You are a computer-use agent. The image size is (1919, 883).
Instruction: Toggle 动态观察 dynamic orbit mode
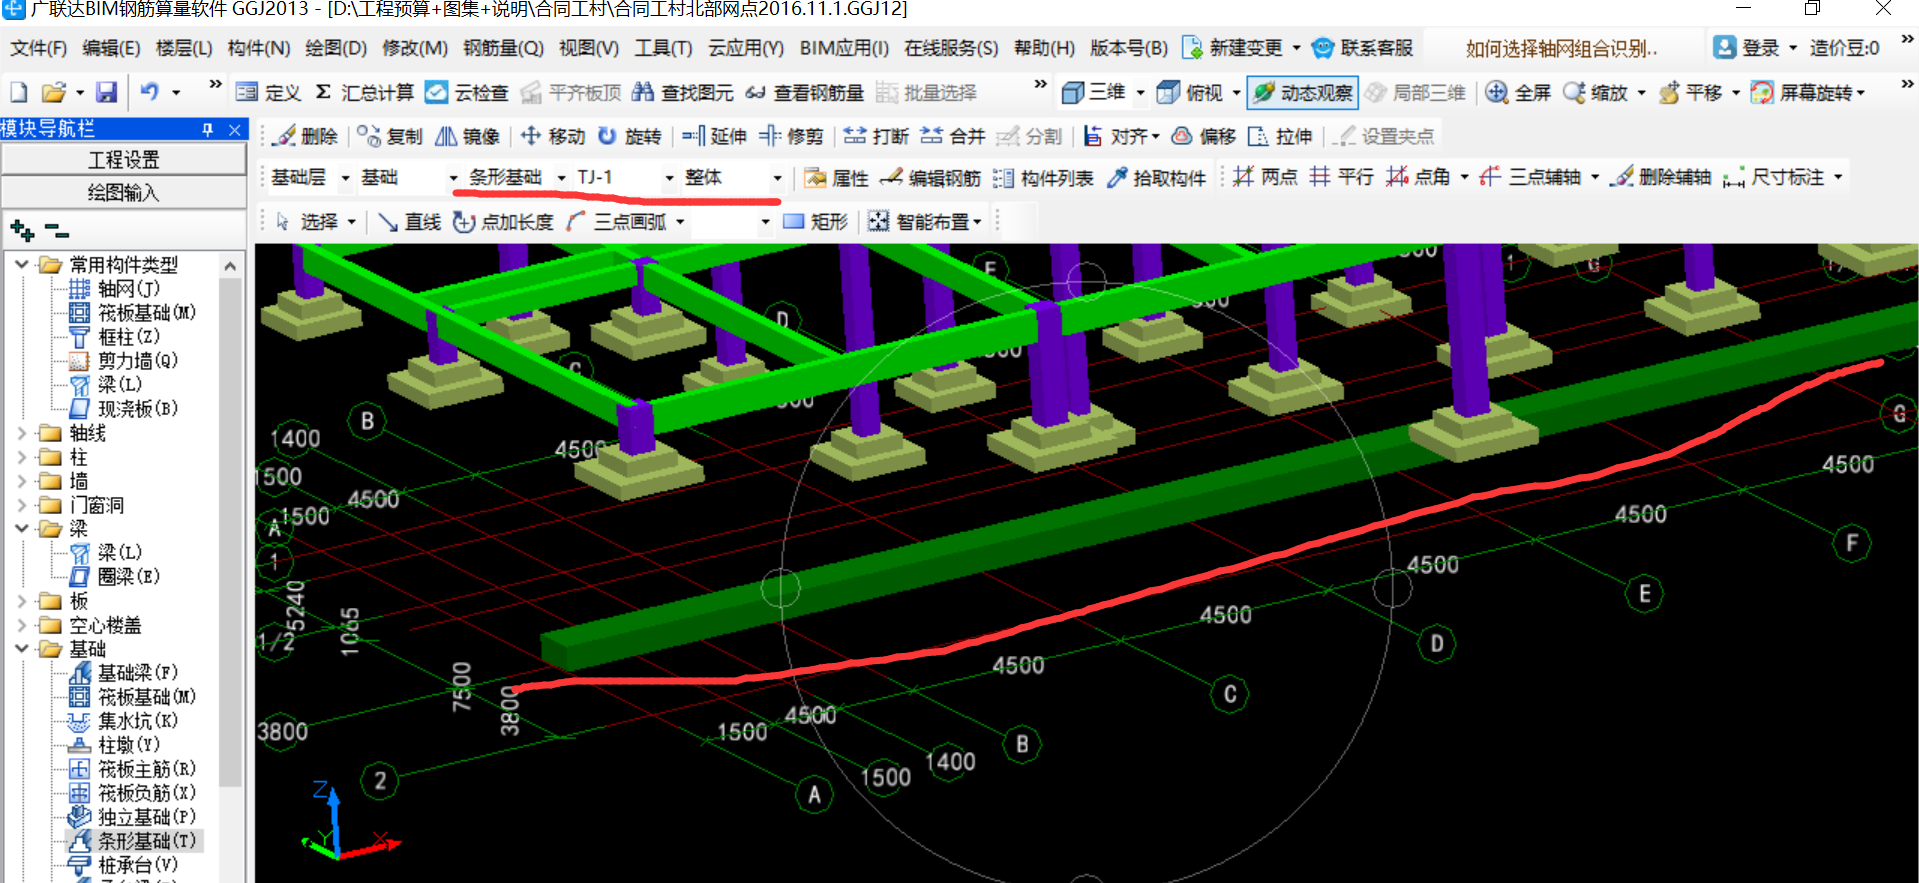[x=1303, y=93]
